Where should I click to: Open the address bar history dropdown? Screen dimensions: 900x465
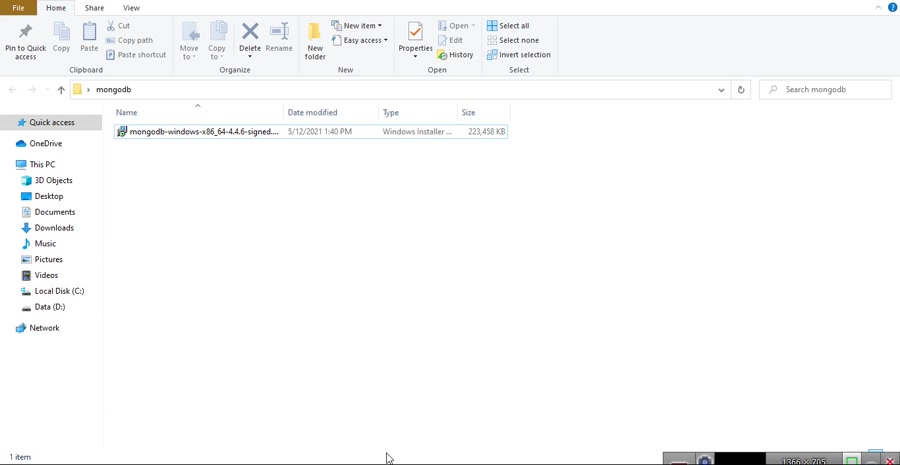click(721, 90)
